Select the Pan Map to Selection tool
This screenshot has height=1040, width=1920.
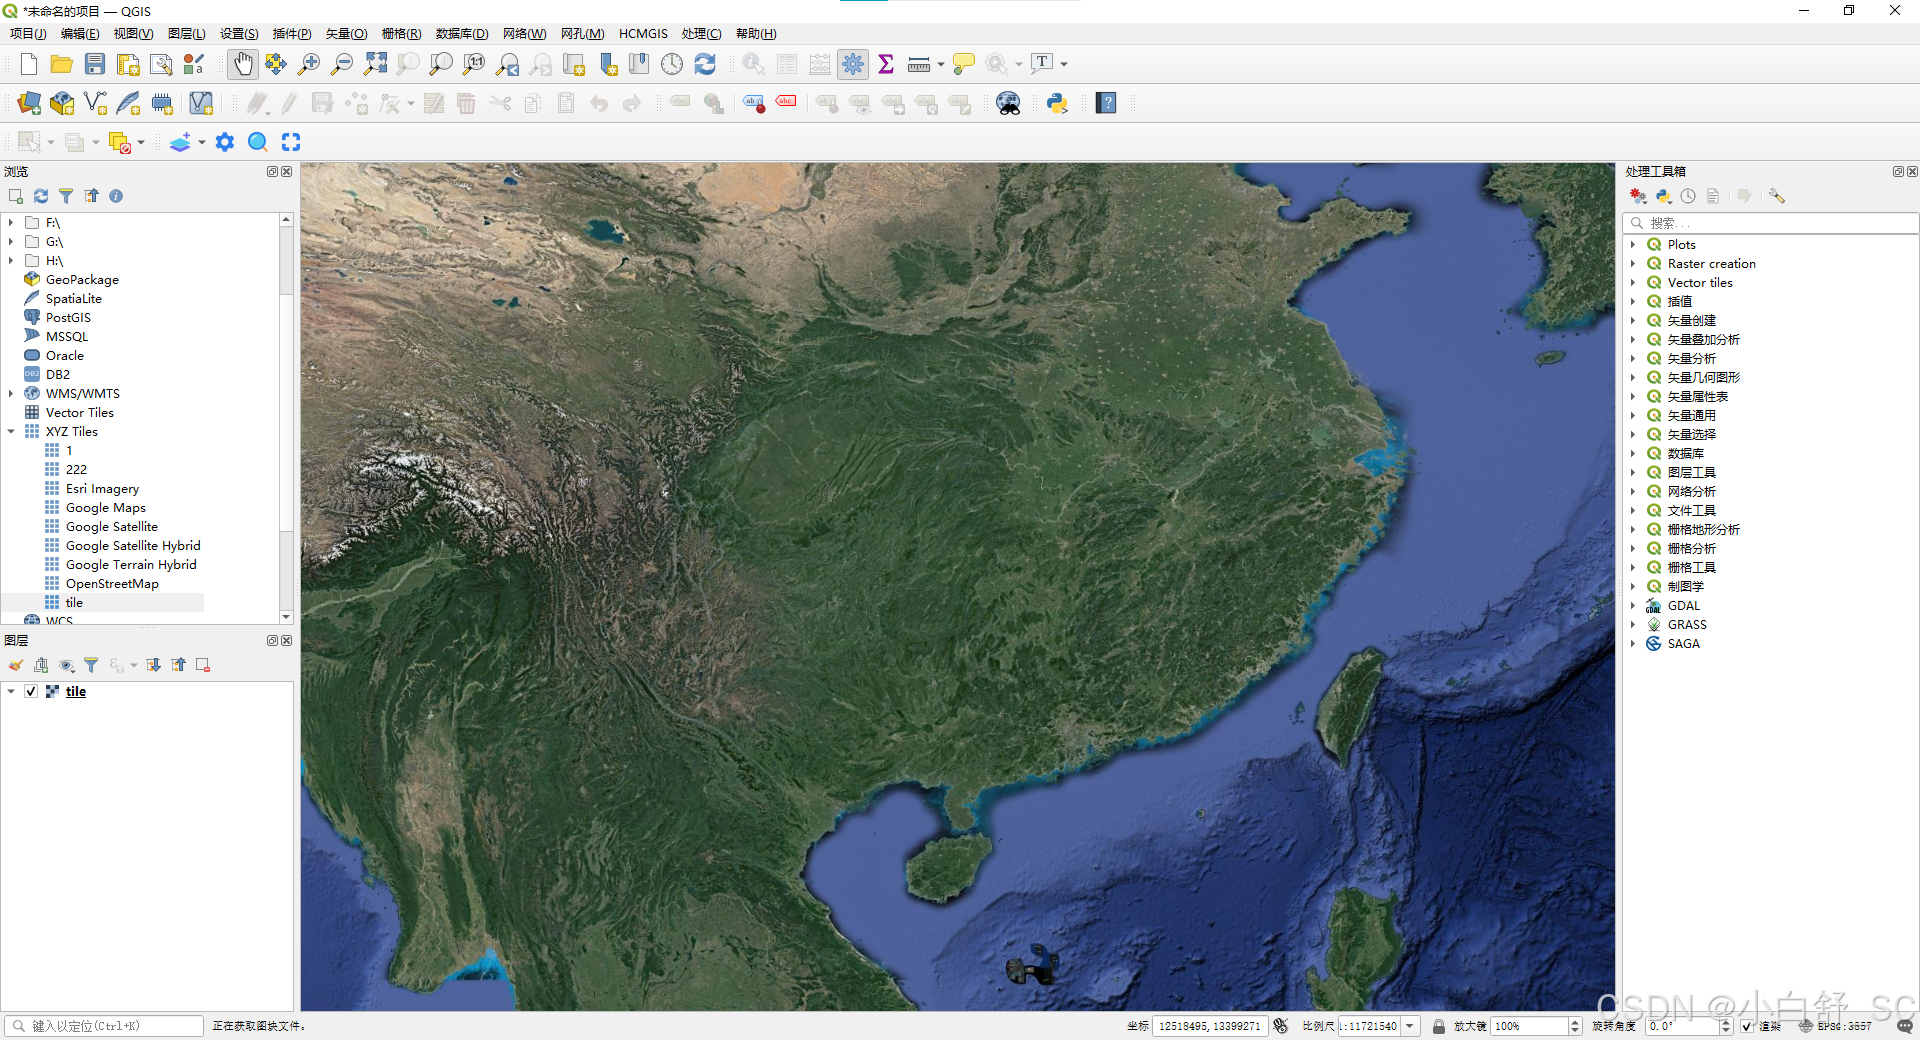pyautogui.click(x=276, y=64)
